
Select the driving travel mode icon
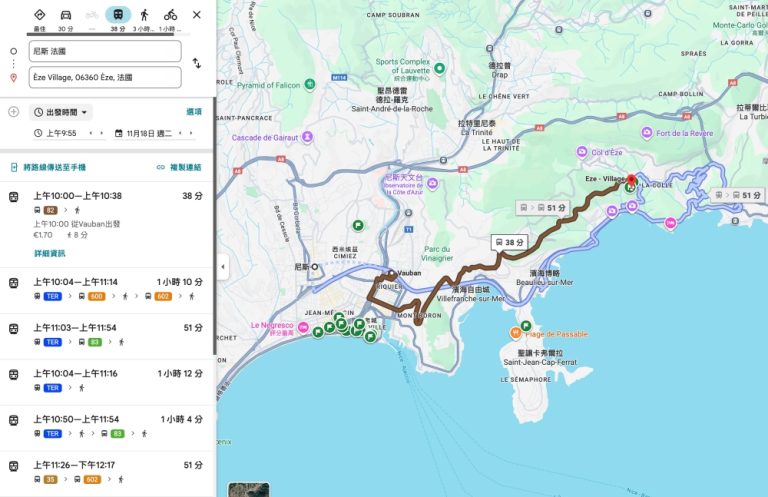[x=65, y=15]
